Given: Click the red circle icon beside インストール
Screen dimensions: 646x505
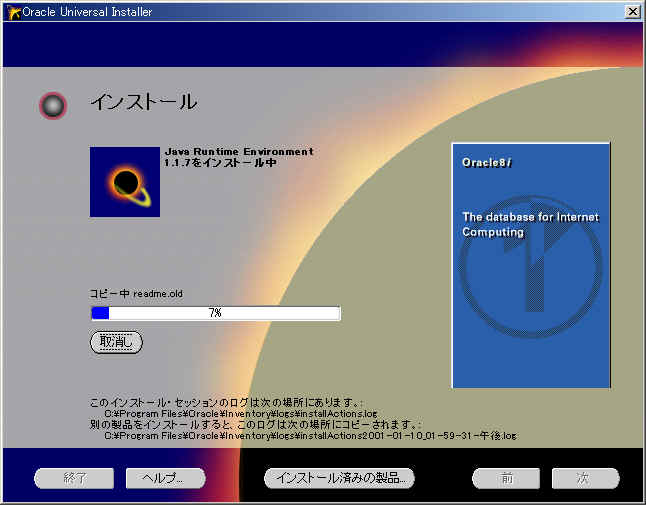Looking at the screenshot, I should pos(53,105).
